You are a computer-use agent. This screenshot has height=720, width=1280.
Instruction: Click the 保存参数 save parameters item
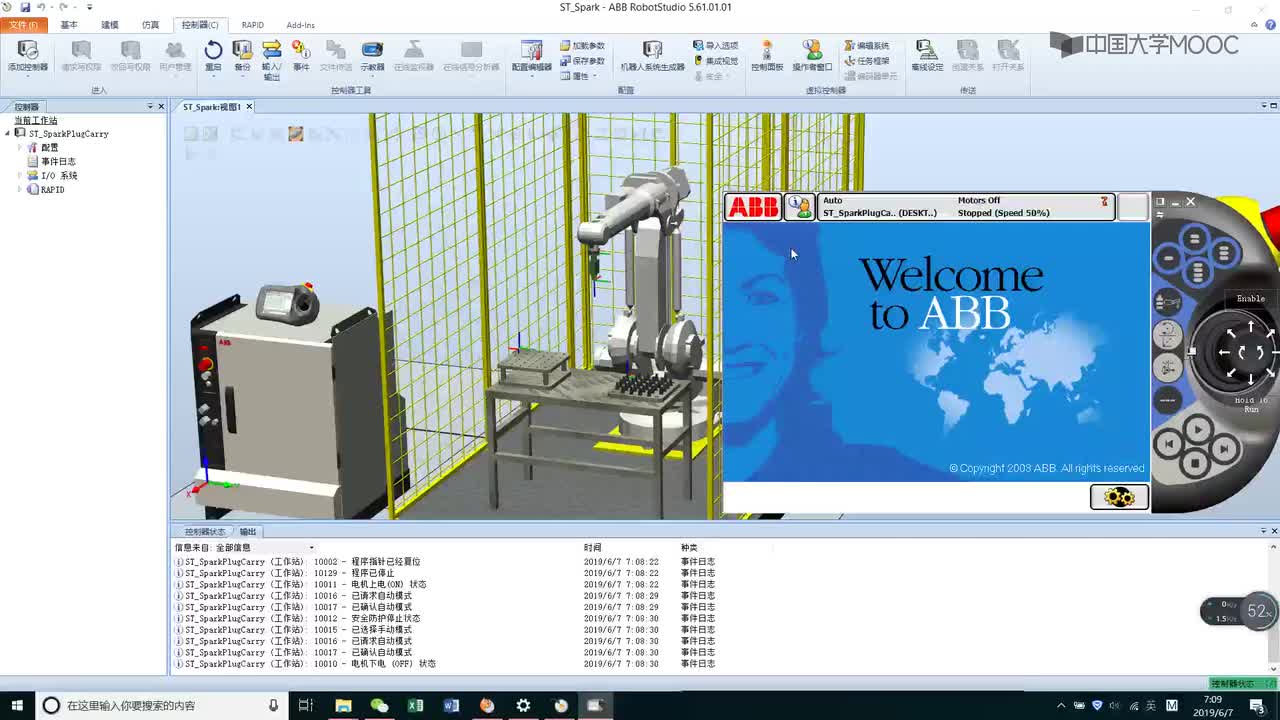click(582, 61)
